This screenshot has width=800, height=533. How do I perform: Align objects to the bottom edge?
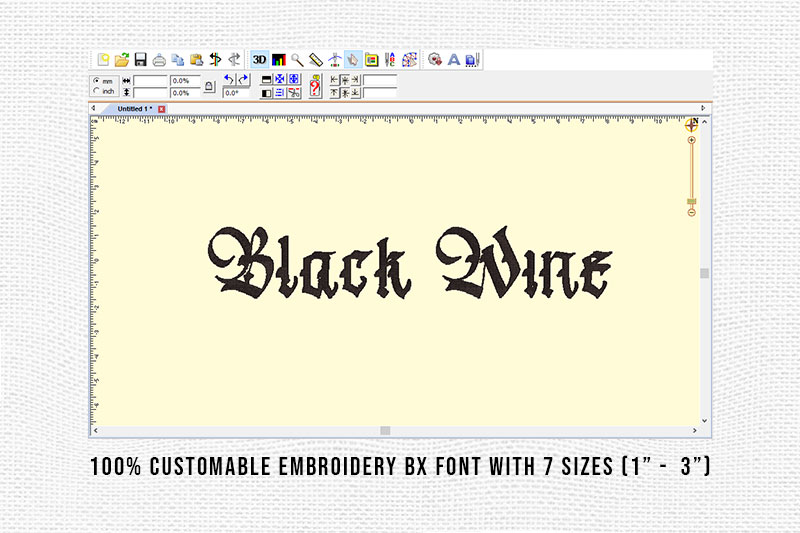pyautogui.click(x=356, y=93)
